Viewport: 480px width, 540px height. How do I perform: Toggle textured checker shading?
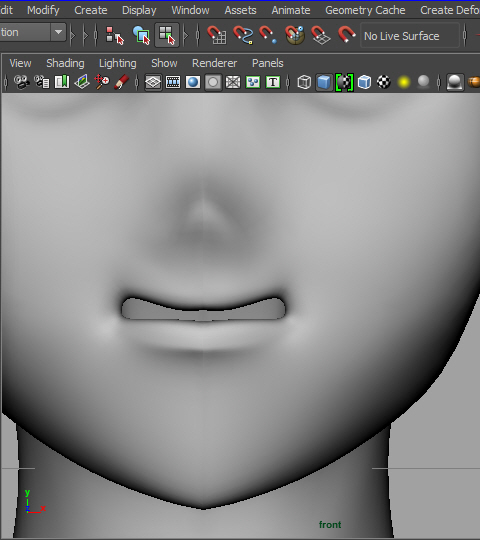[384, 82]
